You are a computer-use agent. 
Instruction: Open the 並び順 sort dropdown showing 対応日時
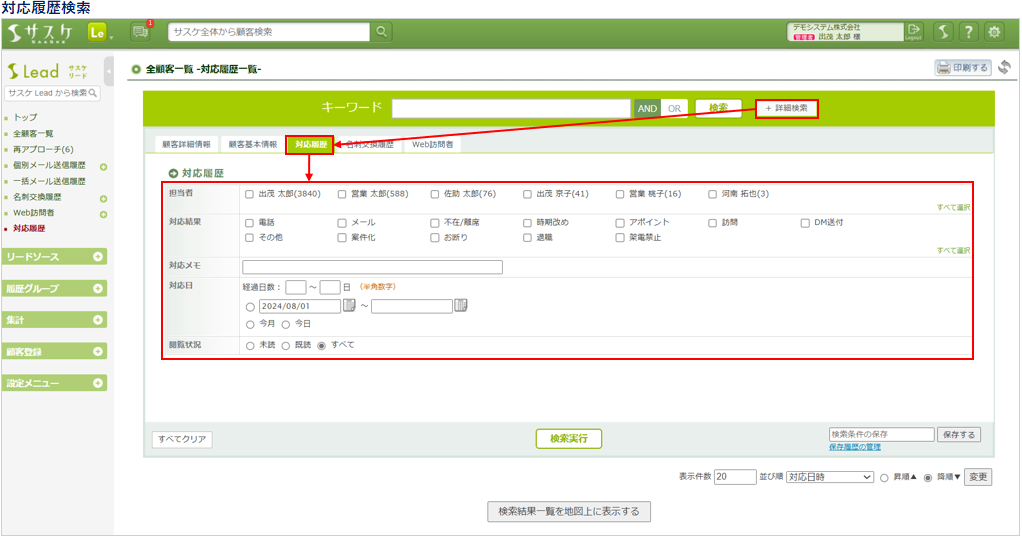pyautogui.click(x=829, y=477)
